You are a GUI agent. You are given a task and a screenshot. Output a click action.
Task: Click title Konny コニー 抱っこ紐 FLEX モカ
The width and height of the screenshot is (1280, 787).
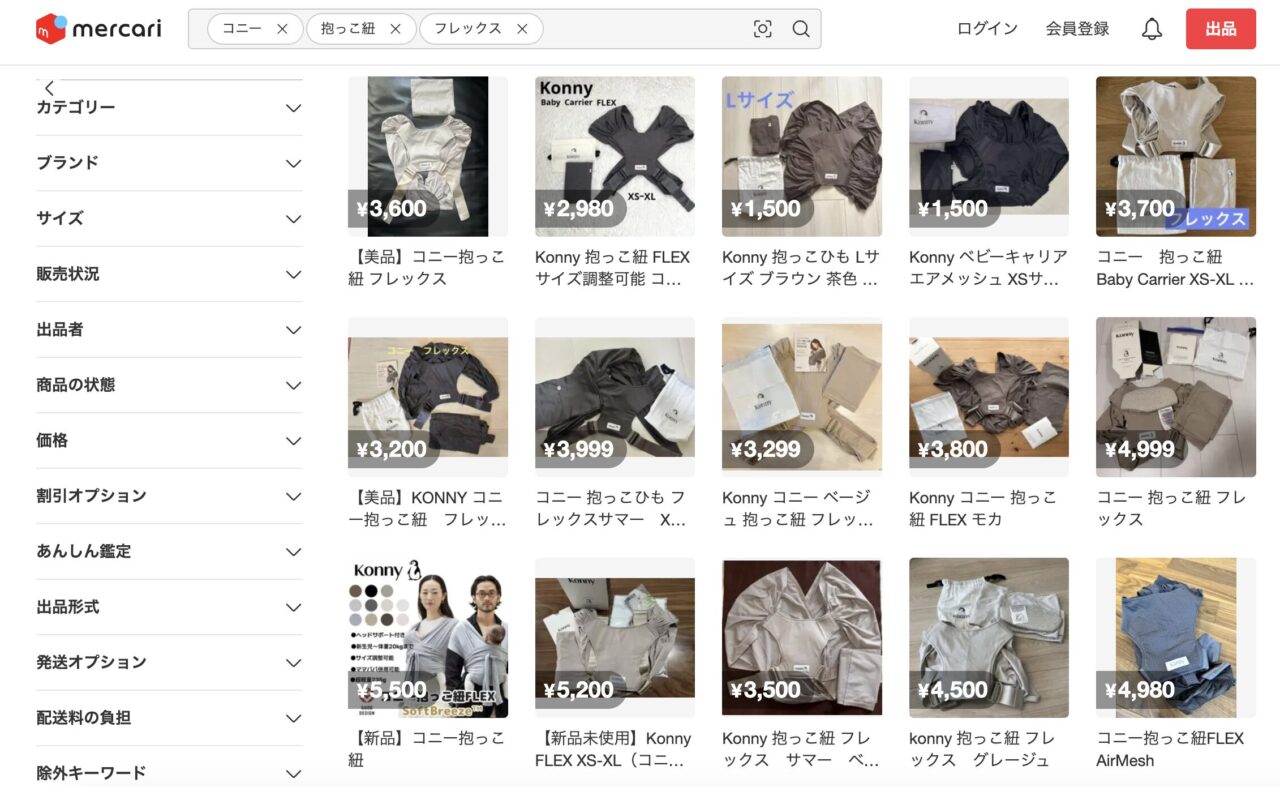point(983,508)
